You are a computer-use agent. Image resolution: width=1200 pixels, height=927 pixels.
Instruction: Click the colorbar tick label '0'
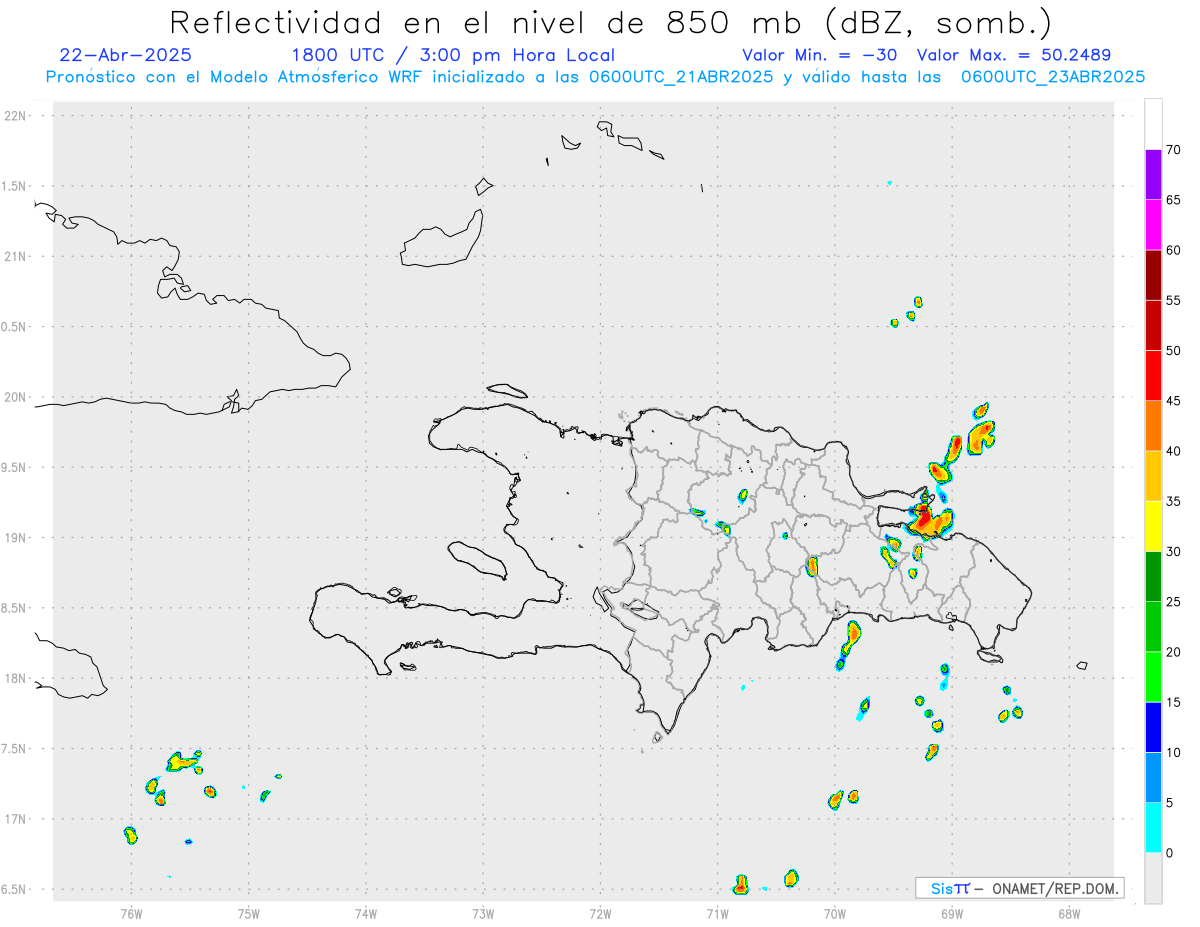coord(1169,853)
